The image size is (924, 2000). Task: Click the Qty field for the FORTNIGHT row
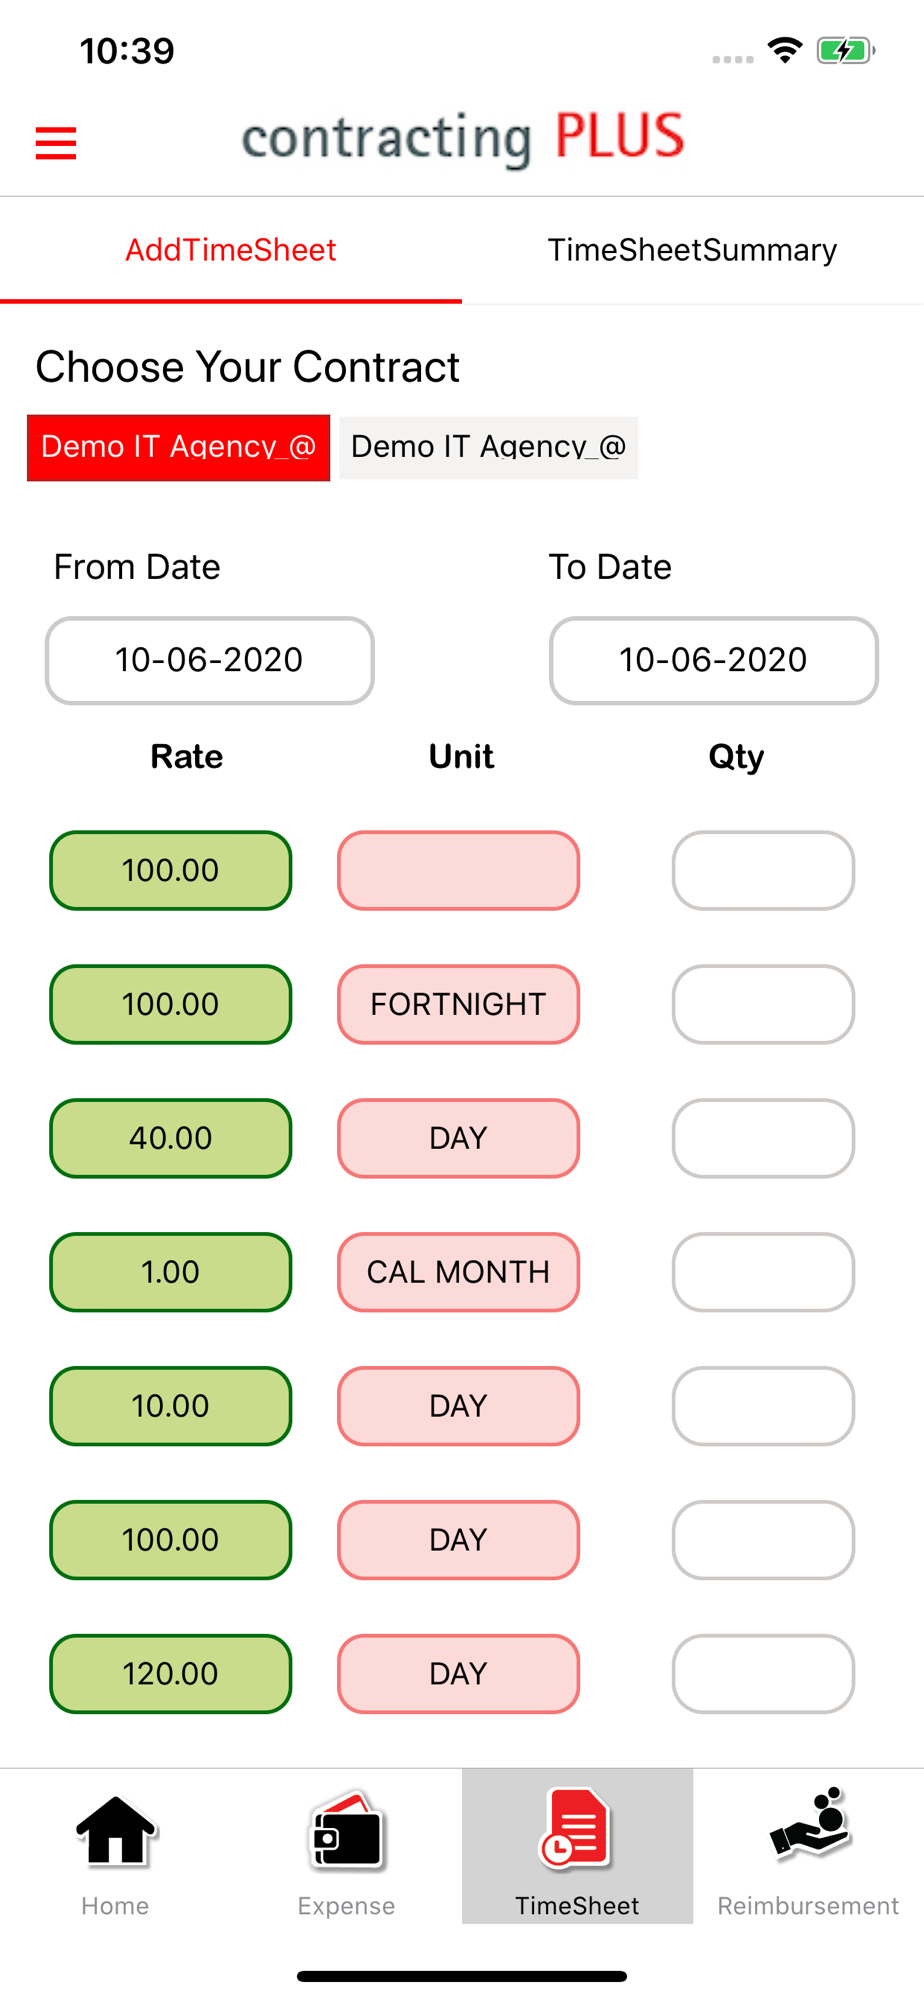click(763, 1004)
